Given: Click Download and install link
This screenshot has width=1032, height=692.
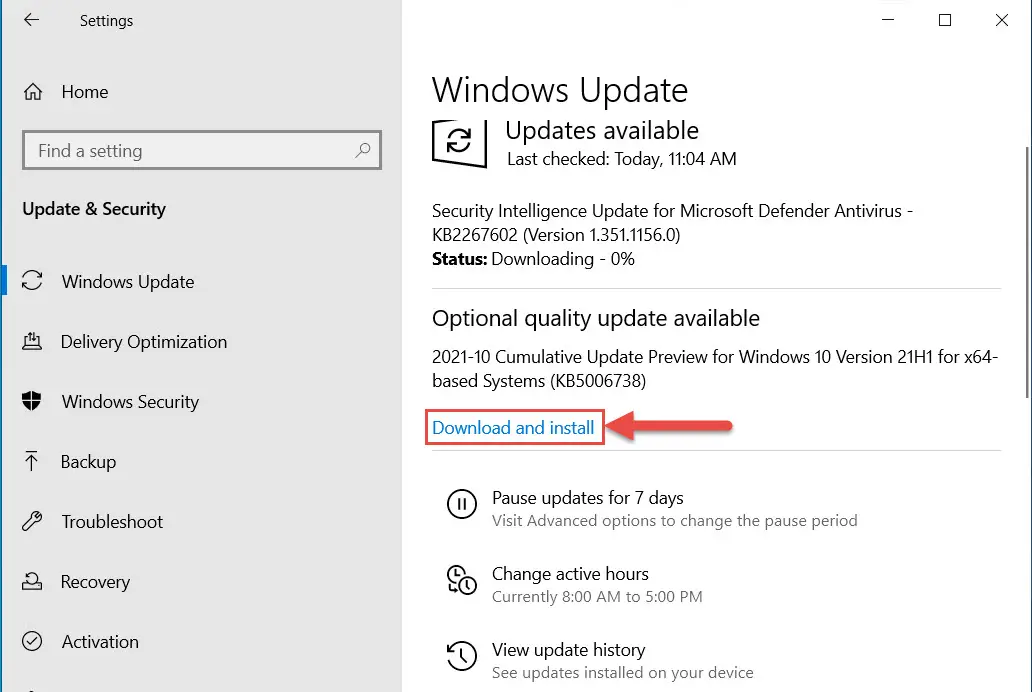Looking at the screenshot, I should (x=513, y=428).
